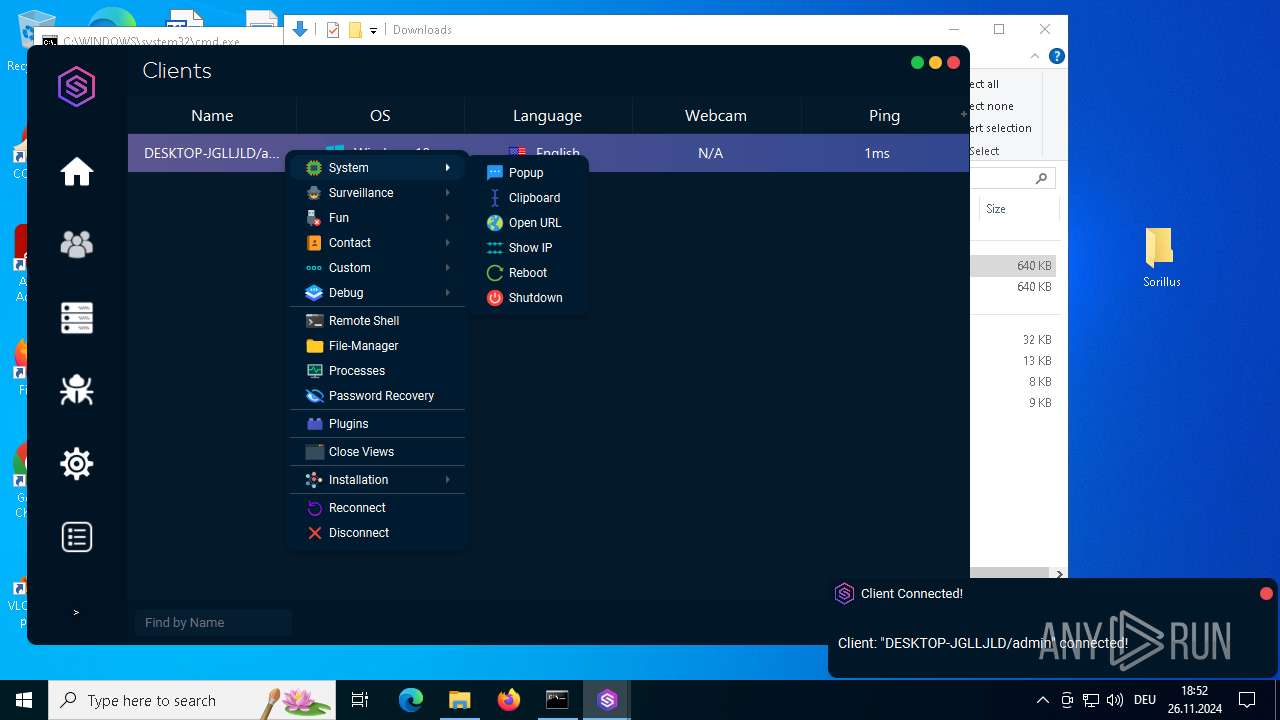Screen dimensions: 1280x720
Task: Open the System submenu
Action: point(378,168)
